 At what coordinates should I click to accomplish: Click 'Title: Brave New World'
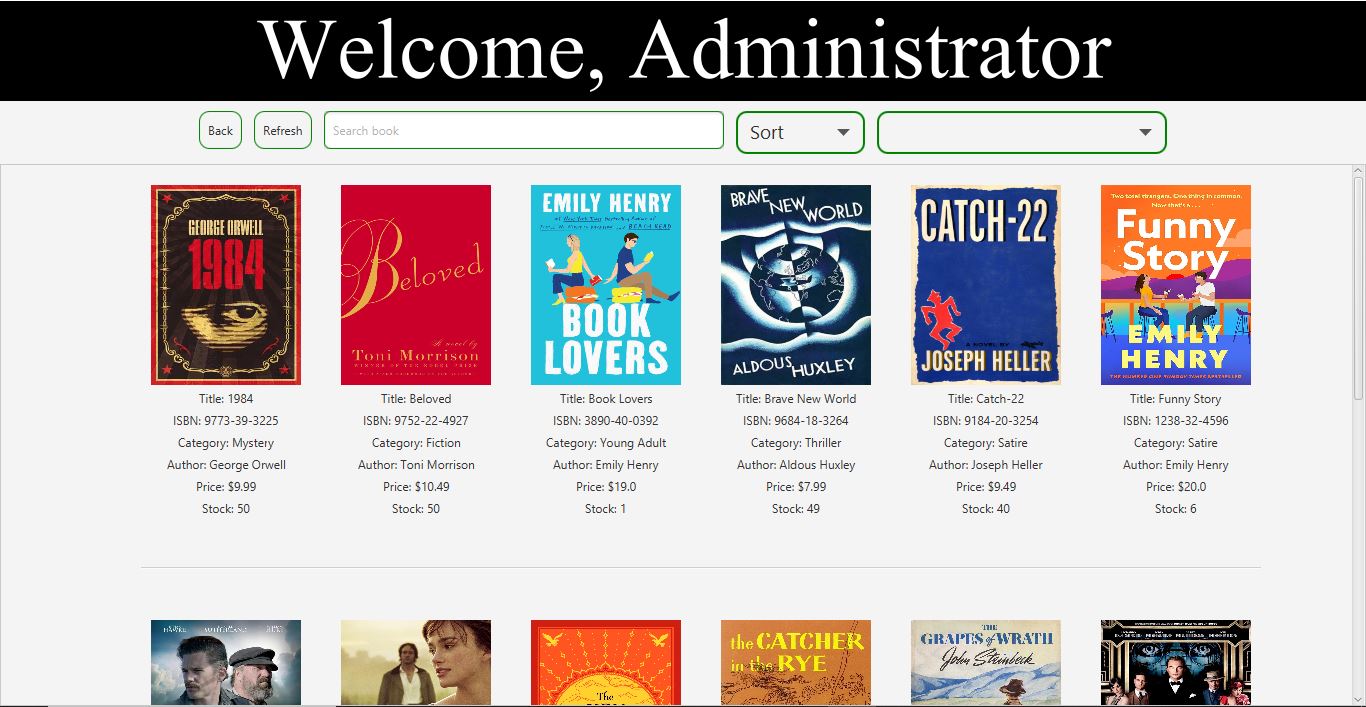(796, 399)
